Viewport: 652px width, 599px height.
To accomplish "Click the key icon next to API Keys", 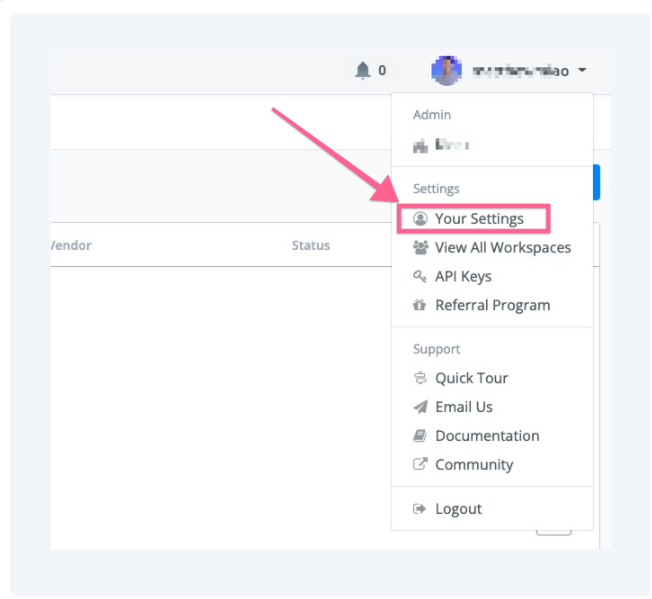I will coord(420,276).
